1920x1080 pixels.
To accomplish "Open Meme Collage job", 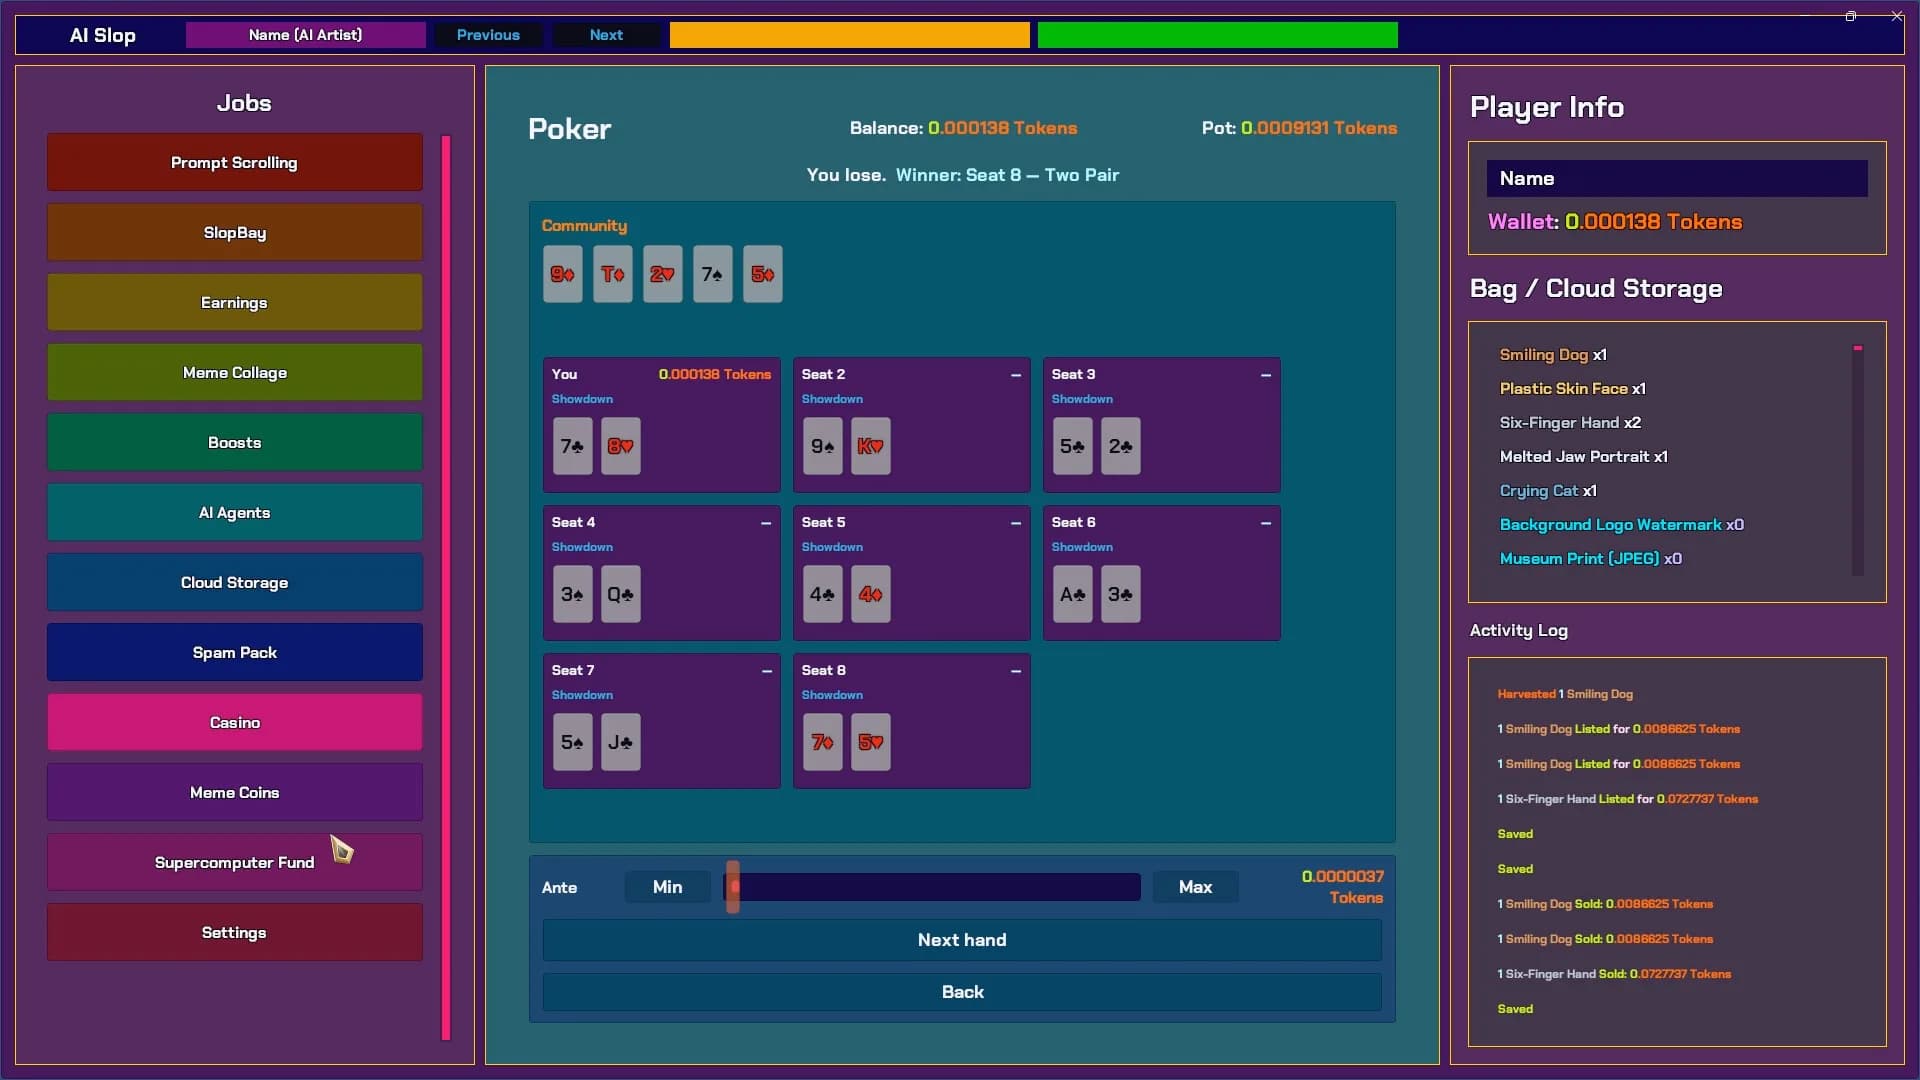I will point(234,372).
